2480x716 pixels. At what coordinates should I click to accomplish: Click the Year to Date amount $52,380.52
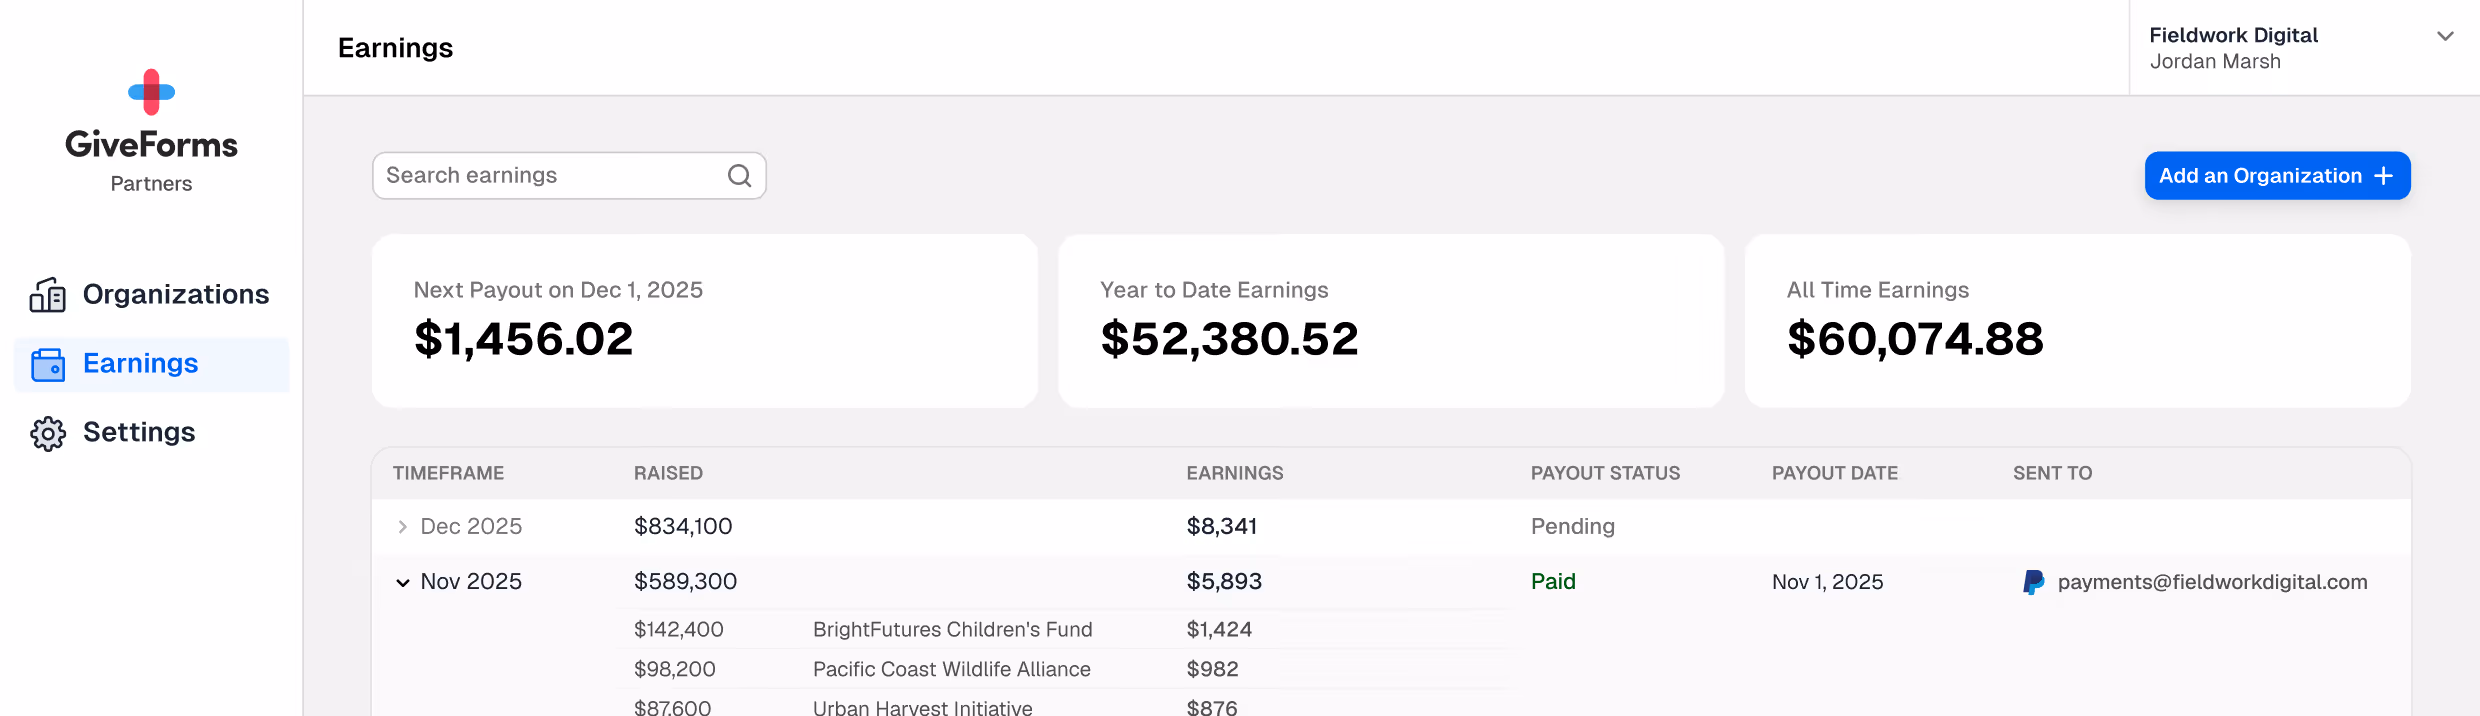(1229, 339)
